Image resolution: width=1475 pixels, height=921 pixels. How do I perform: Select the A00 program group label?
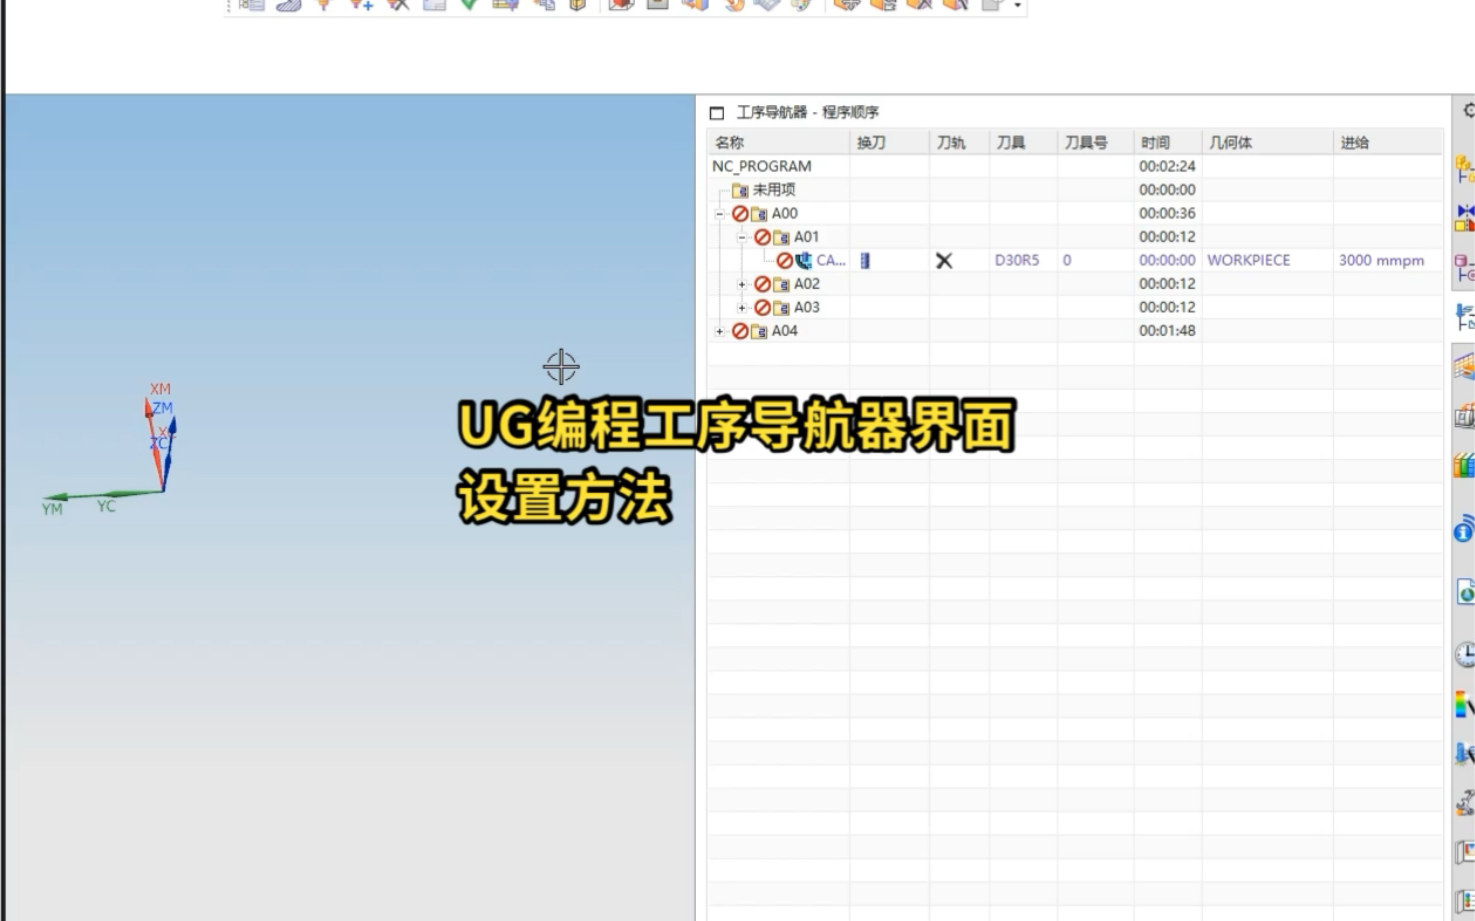(785, 213)
